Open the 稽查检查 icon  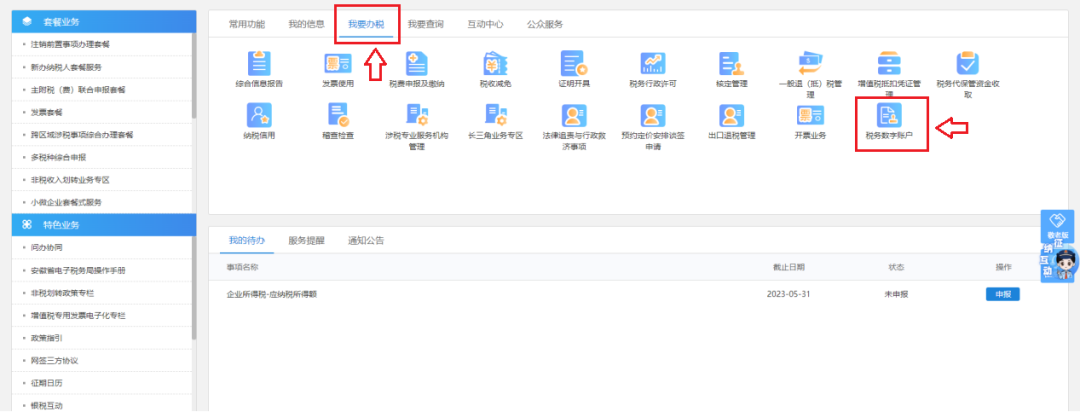(338, 115)
